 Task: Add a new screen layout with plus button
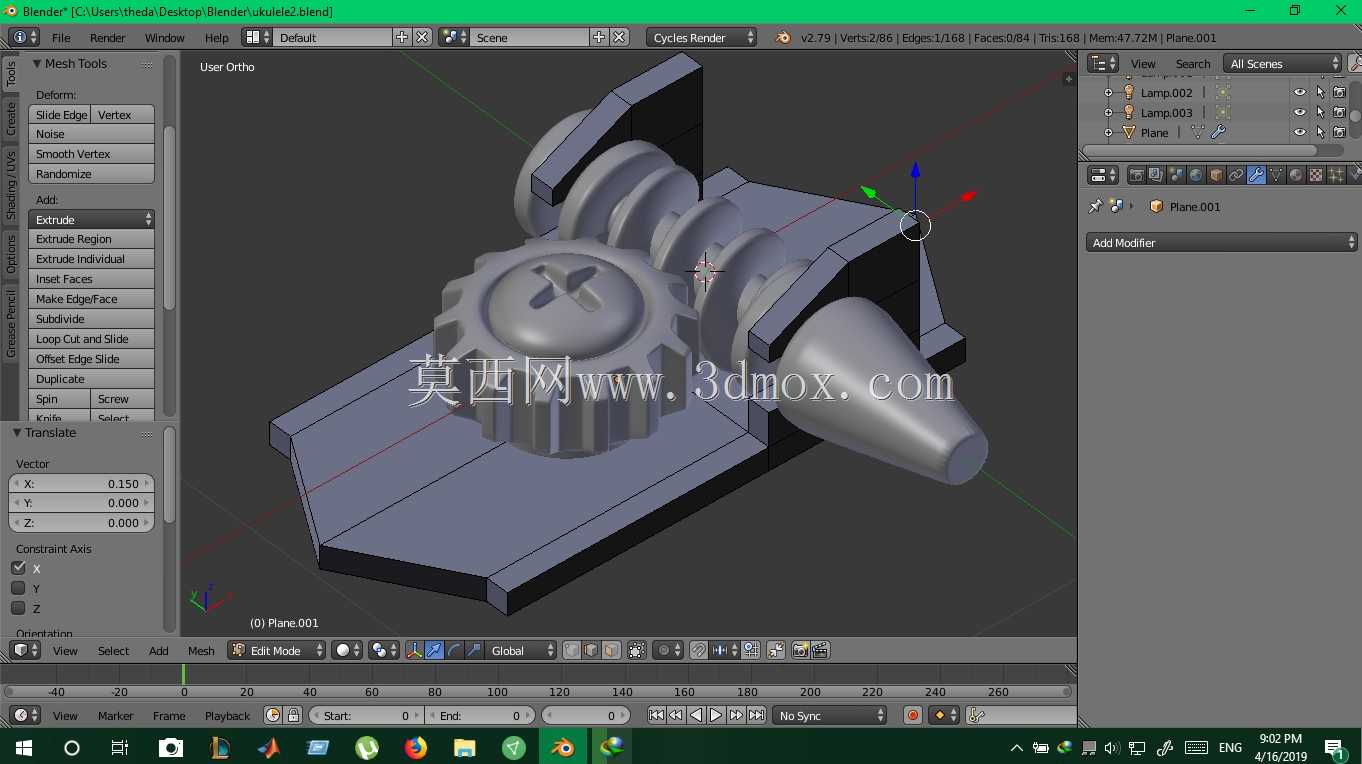point(402,37)
